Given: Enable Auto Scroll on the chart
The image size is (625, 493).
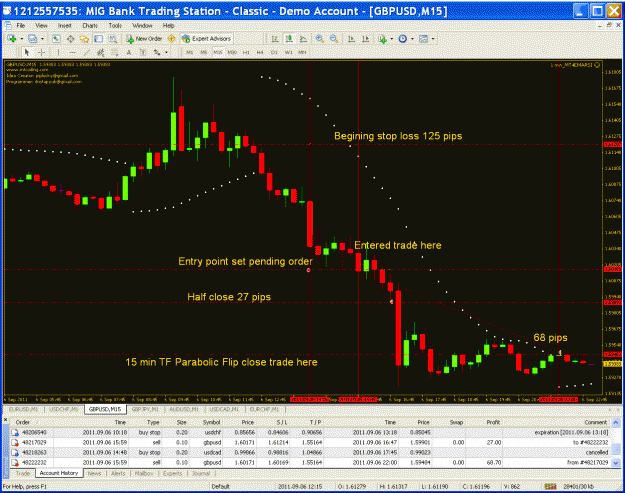Looking at the screenshot, I should pyautogui.click(x=351, y=39).
